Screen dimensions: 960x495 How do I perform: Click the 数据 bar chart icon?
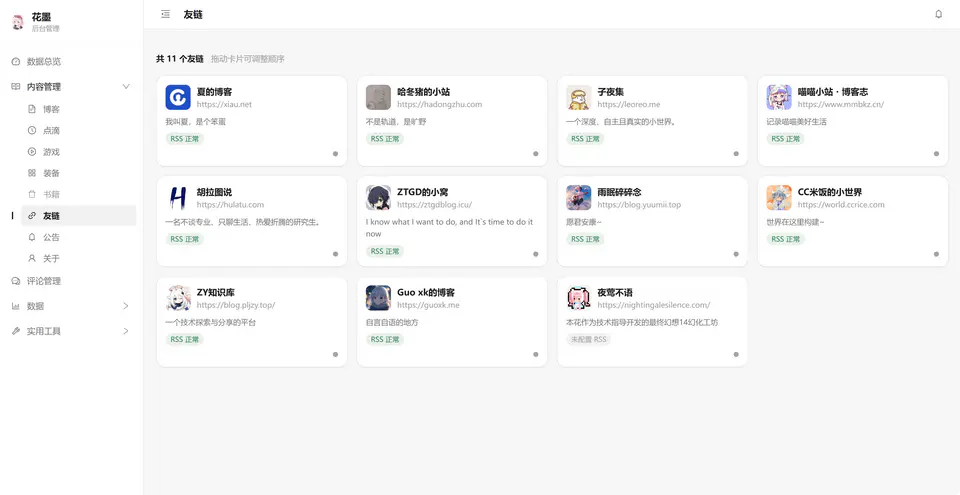click(x=16, y=306)
